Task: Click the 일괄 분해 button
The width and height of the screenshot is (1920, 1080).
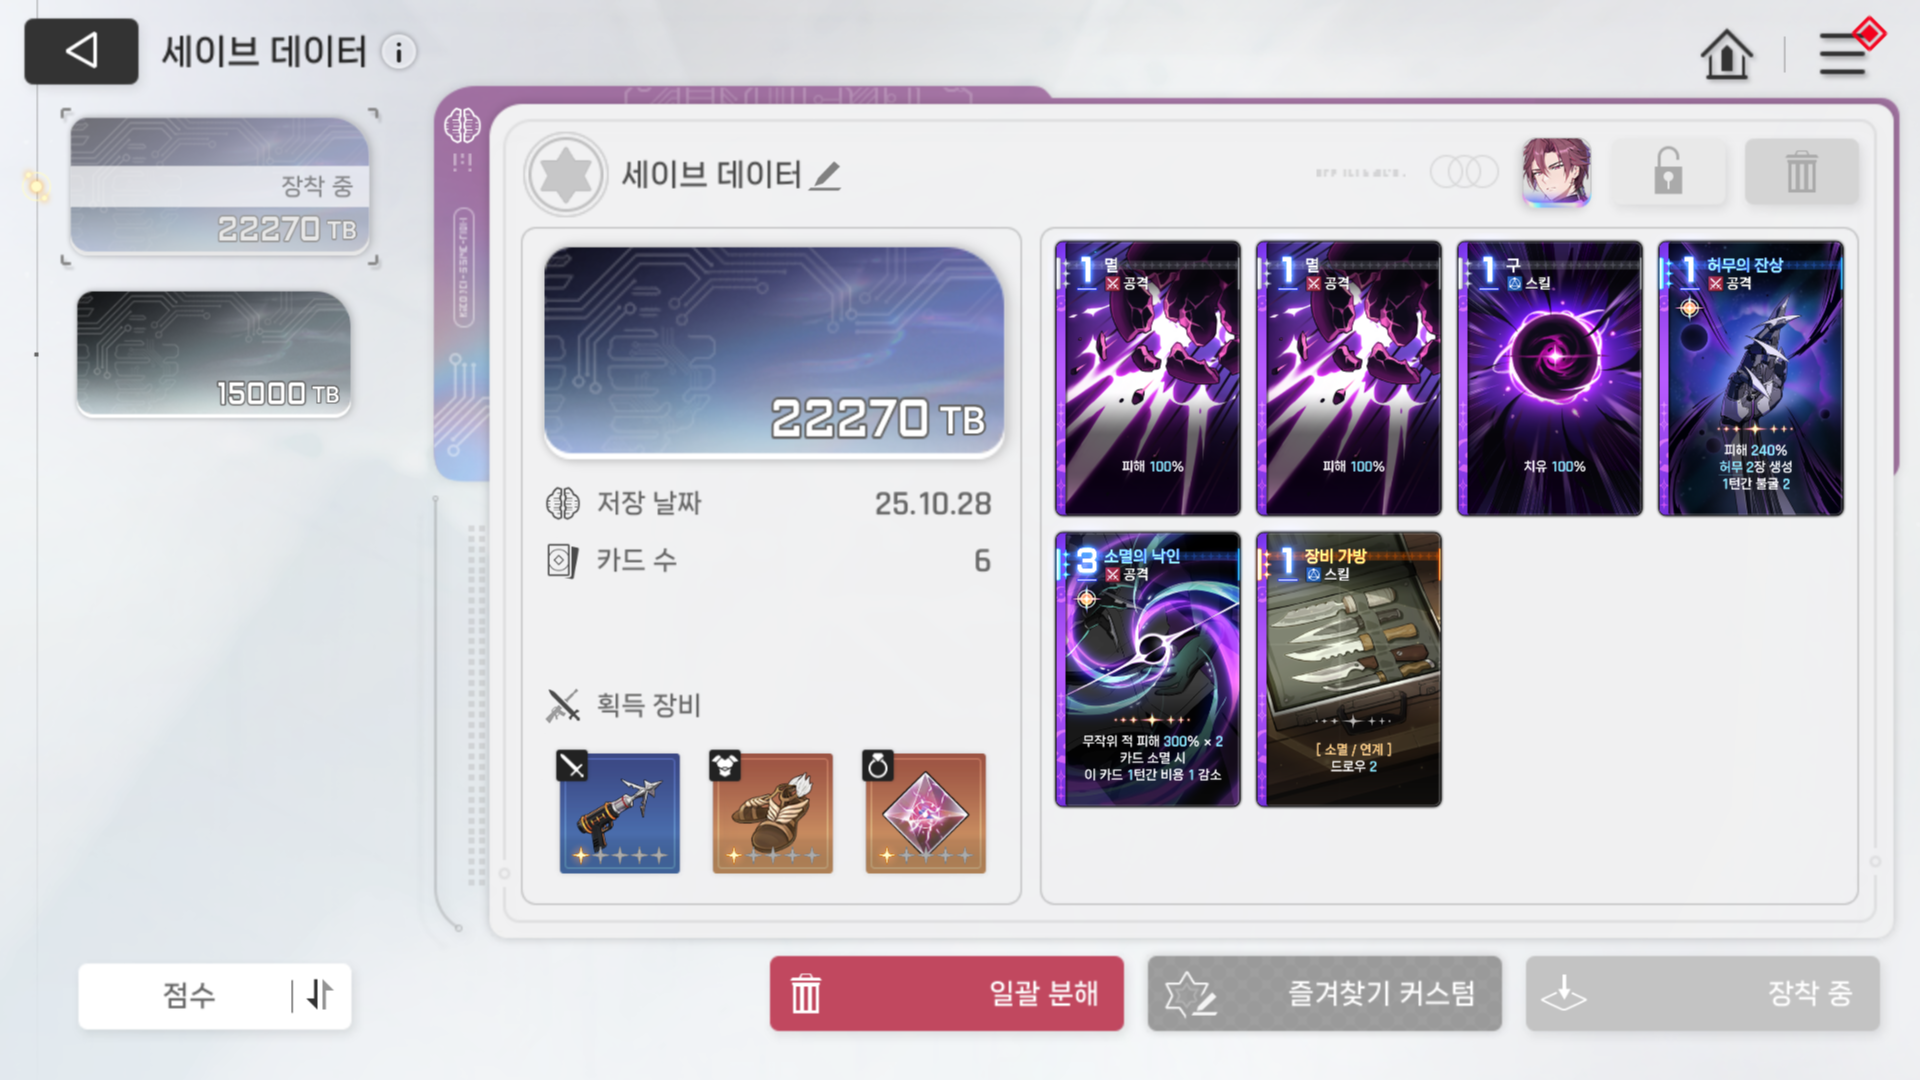Action: pos(946,993)
